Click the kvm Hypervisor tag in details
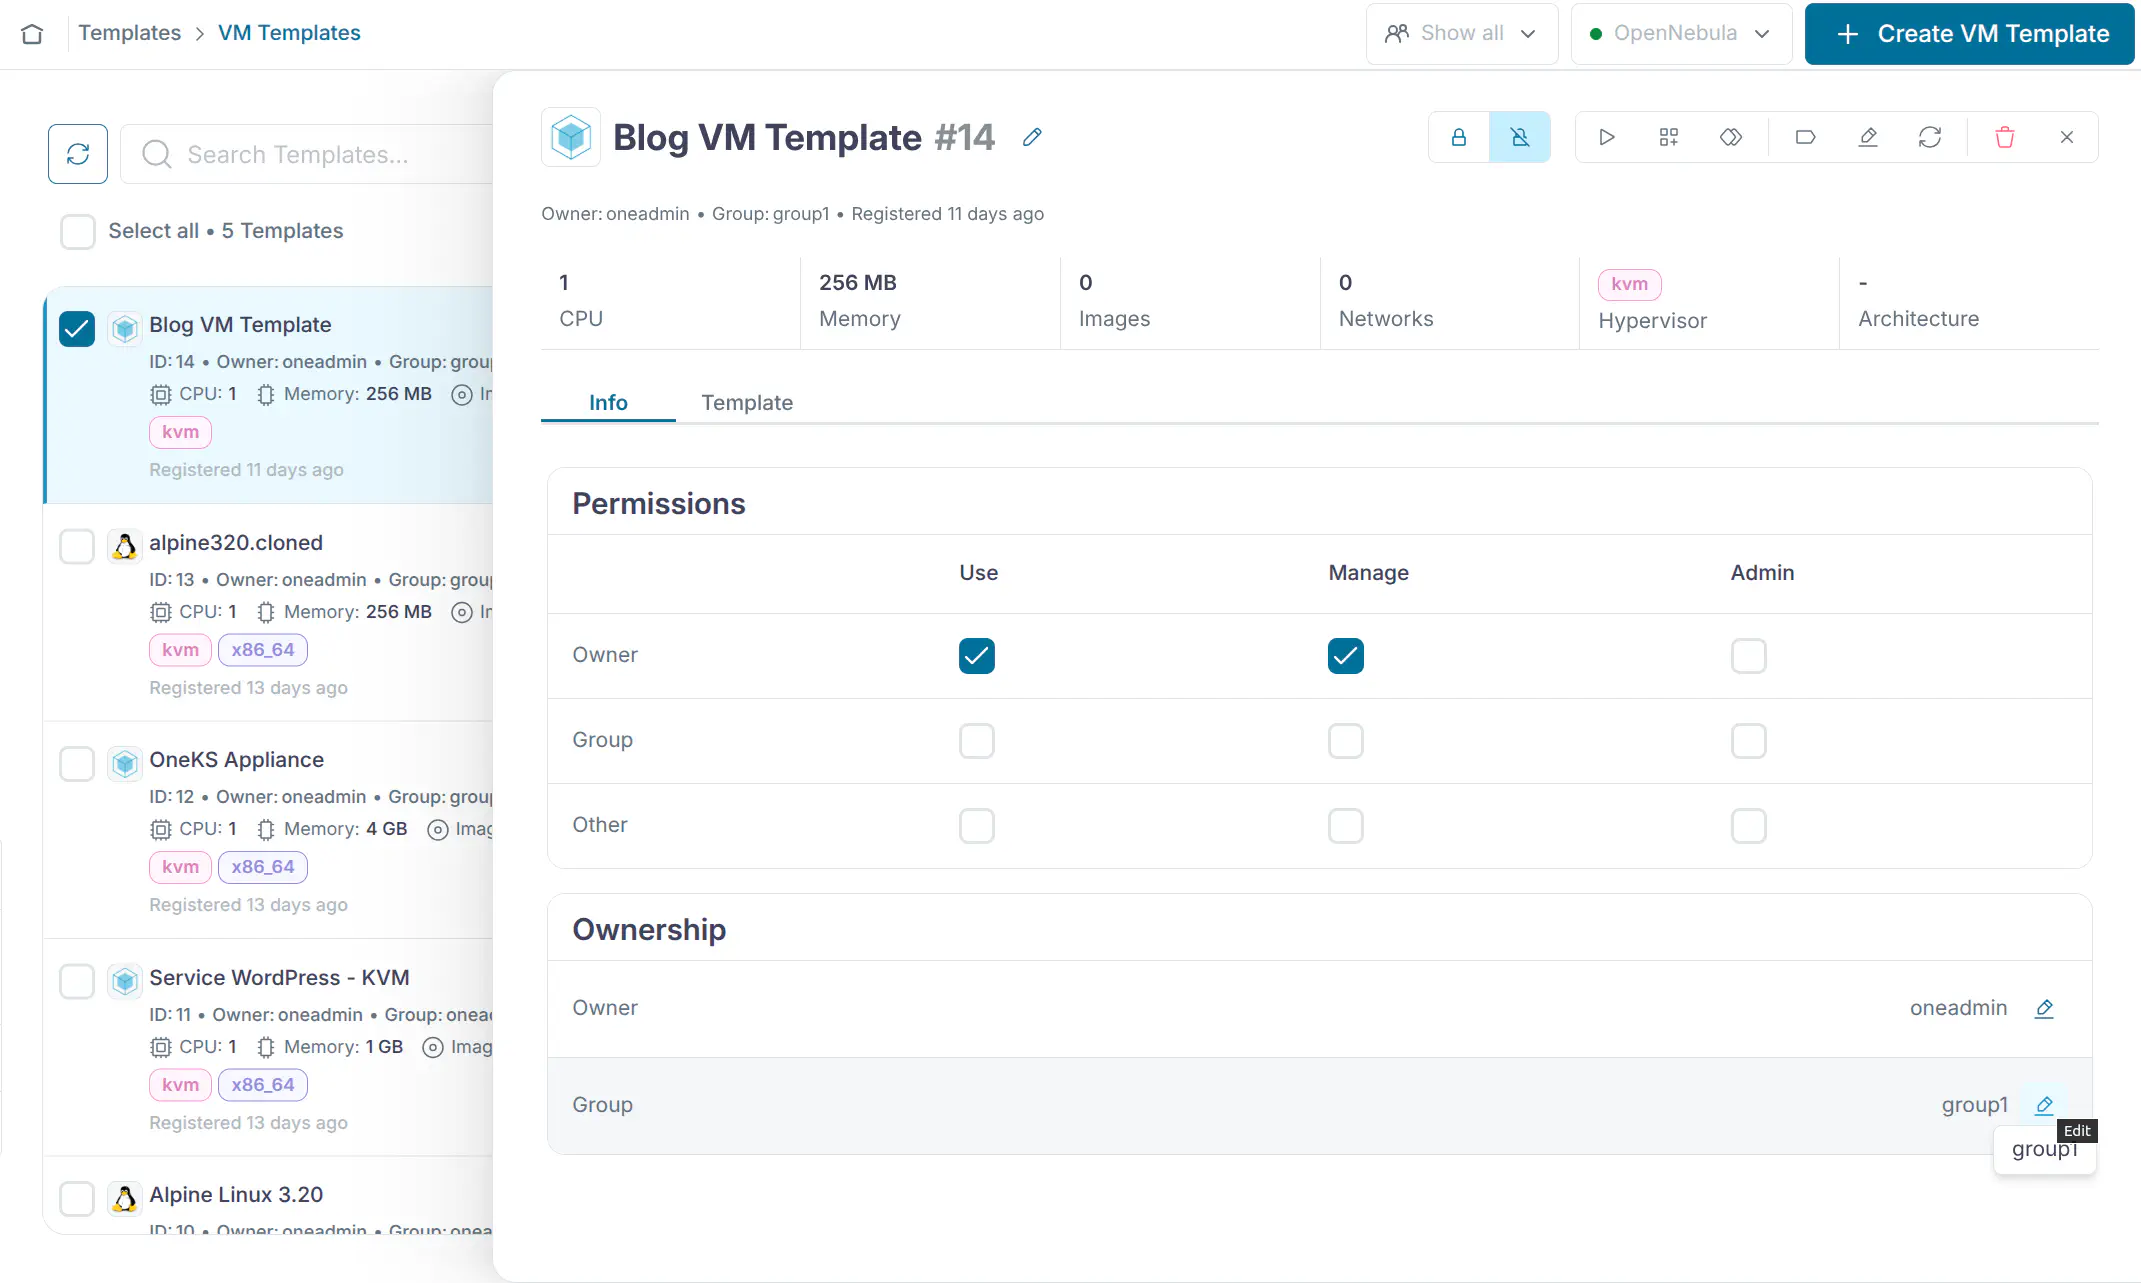This screenshot has height=1283, width=2141. (1630, 284)
